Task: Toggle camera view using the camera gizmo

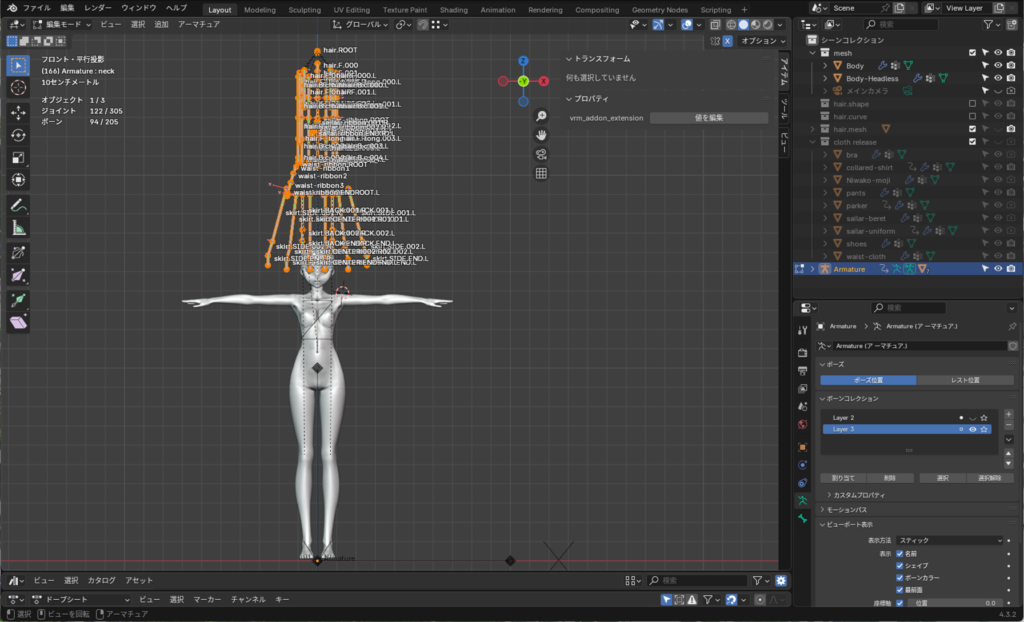Action: [x=541, y=154]
